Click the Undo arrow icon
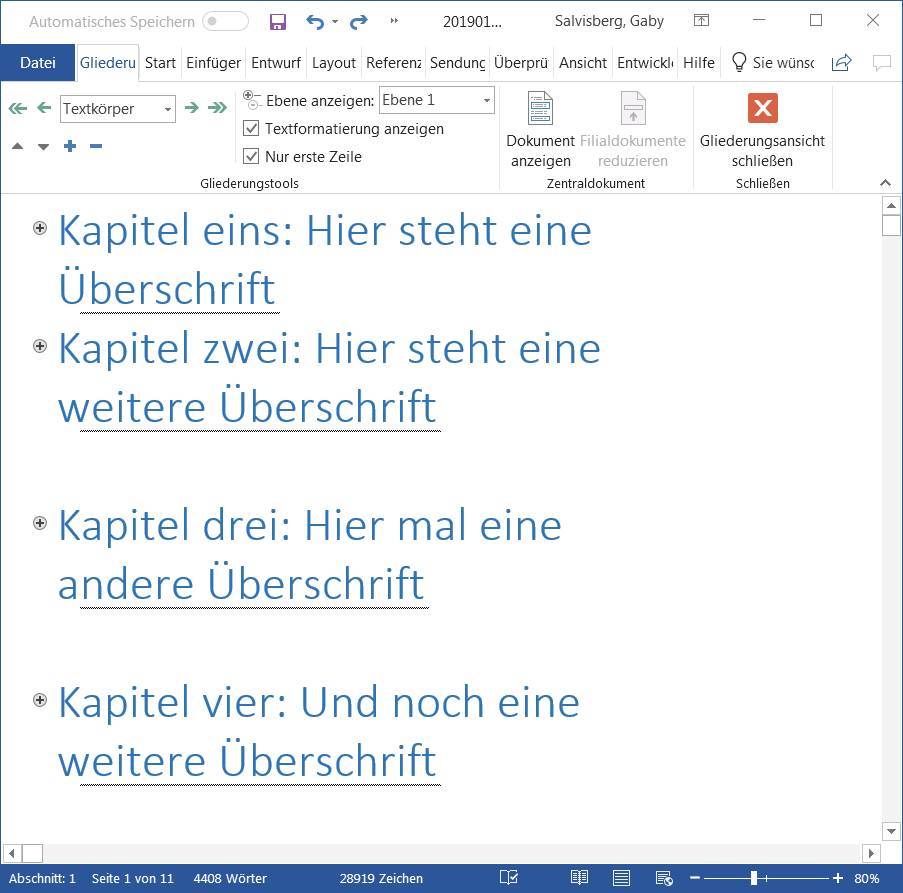903x893 pixels. (315, 21)
